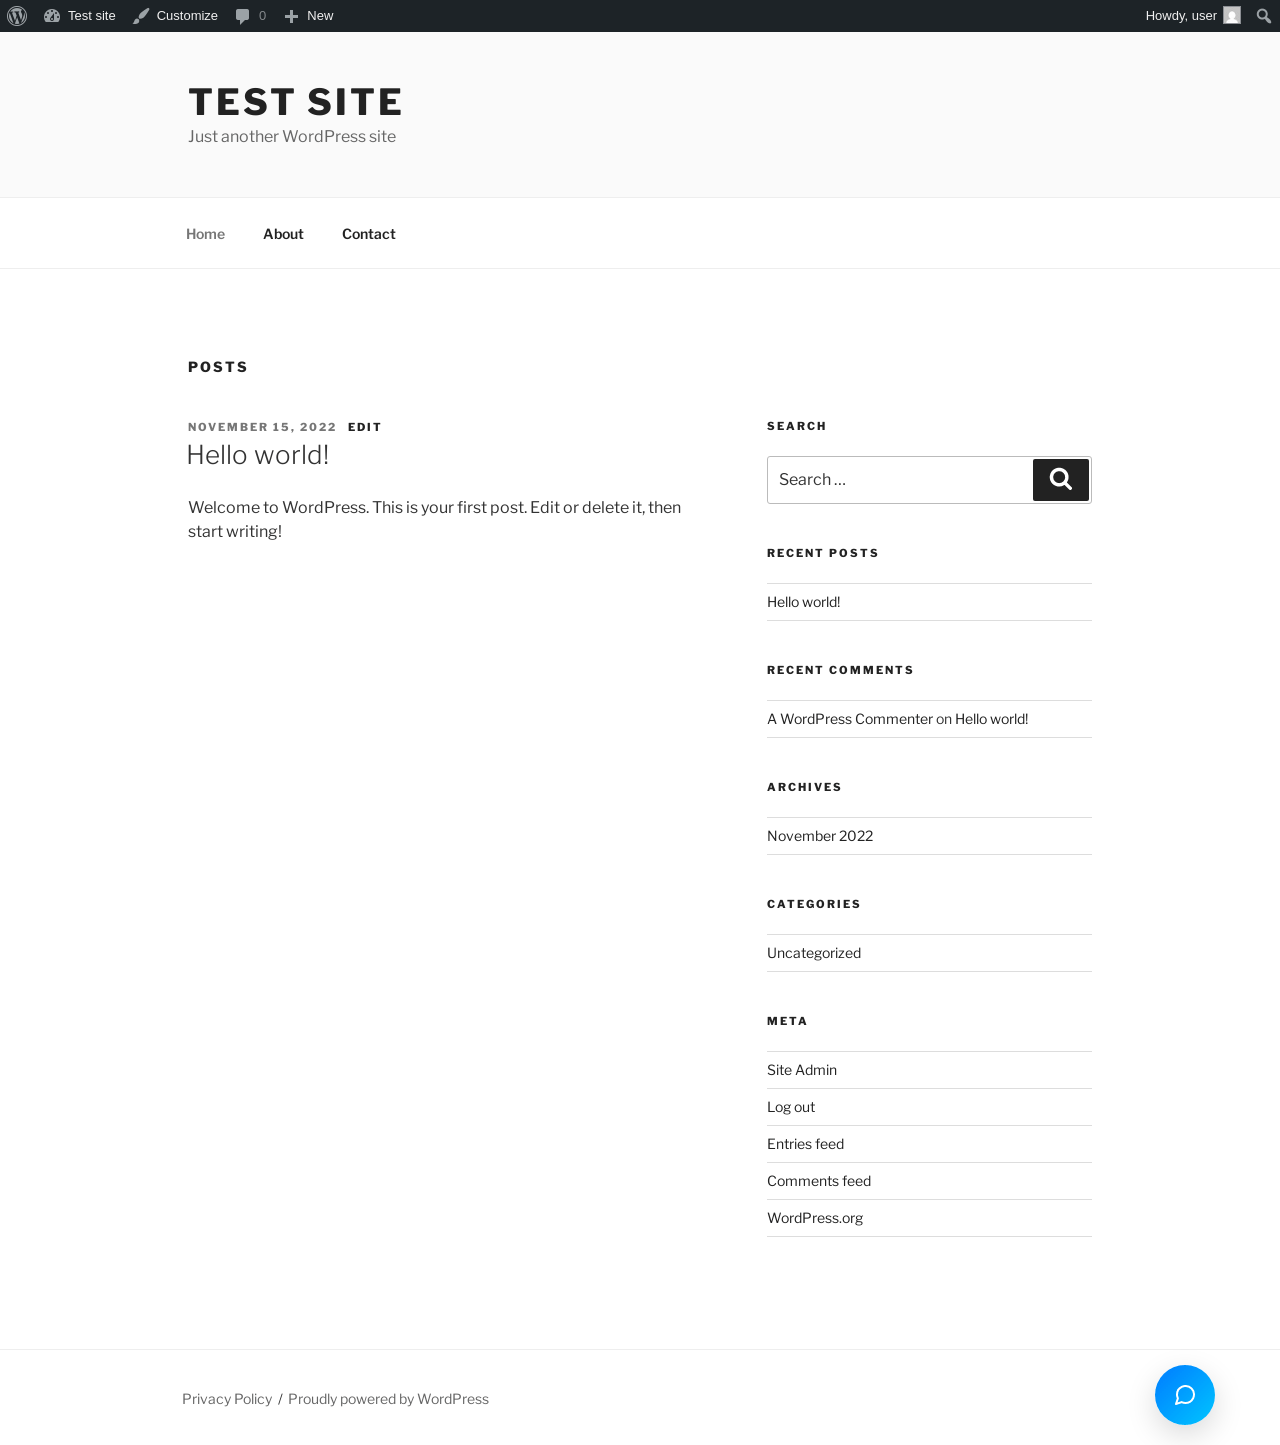The height and width of the screenshot is (1445, 1280).
Task: Add new content with the plus icon
Action: (291, 16)
